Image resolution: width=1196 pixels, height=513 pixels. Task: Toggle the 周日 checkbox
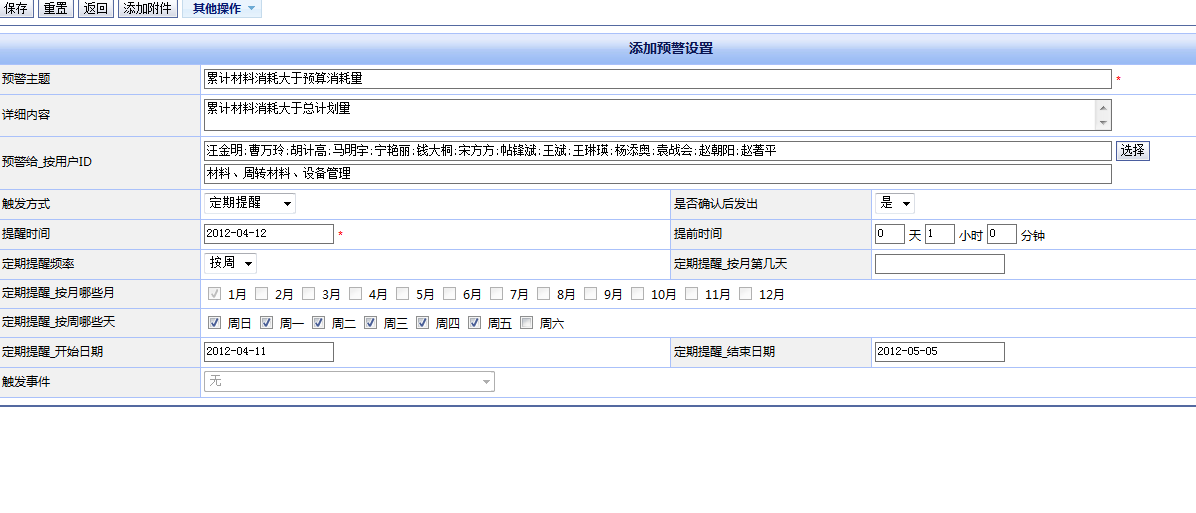tap(215, 323)
